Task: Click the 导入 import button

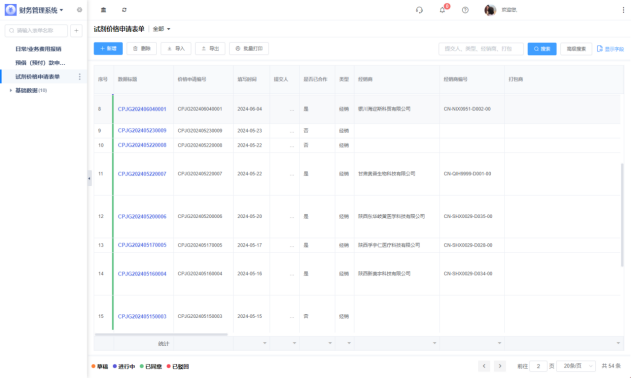Action: (176, 48)
